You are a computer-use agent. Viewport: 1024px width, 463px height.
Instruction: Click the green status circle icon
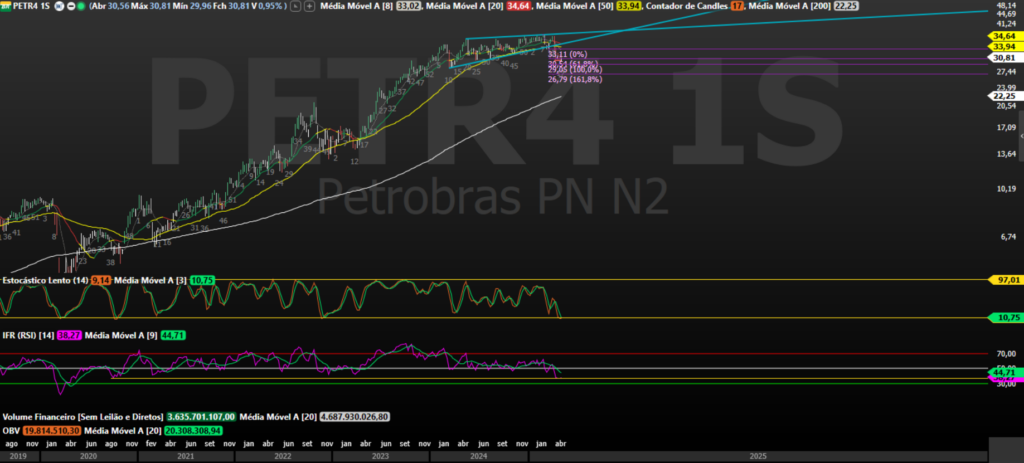pos(81,5)
